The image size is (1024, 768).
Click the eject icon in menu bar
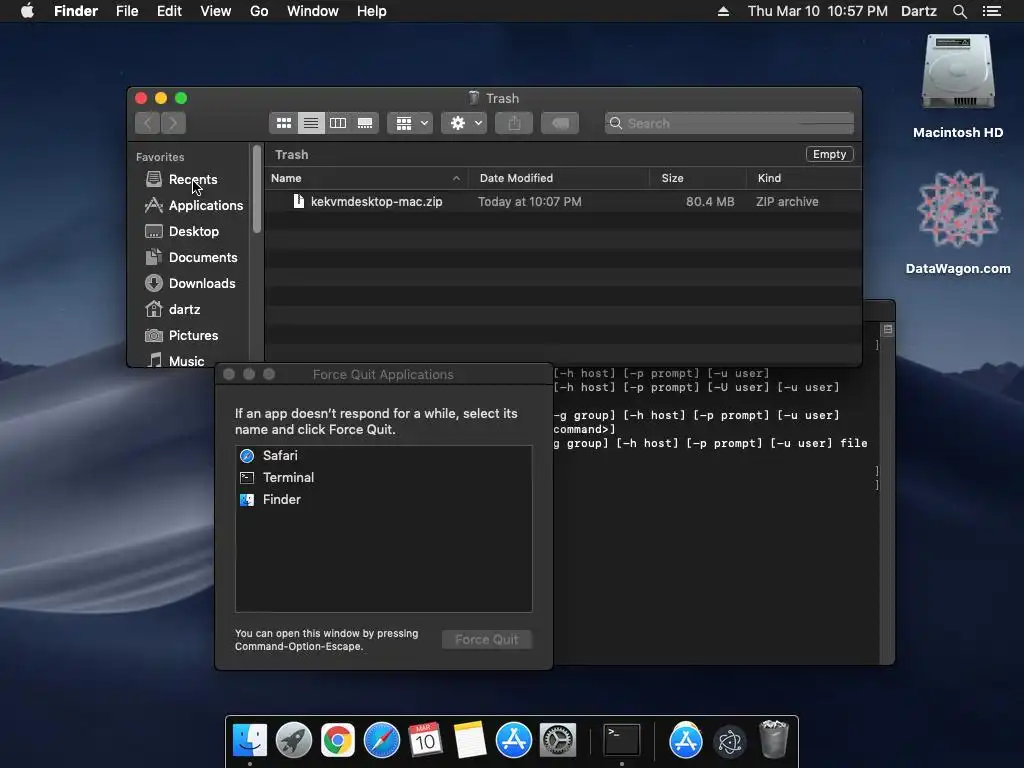pyautogui.click(x=723, y=11)
